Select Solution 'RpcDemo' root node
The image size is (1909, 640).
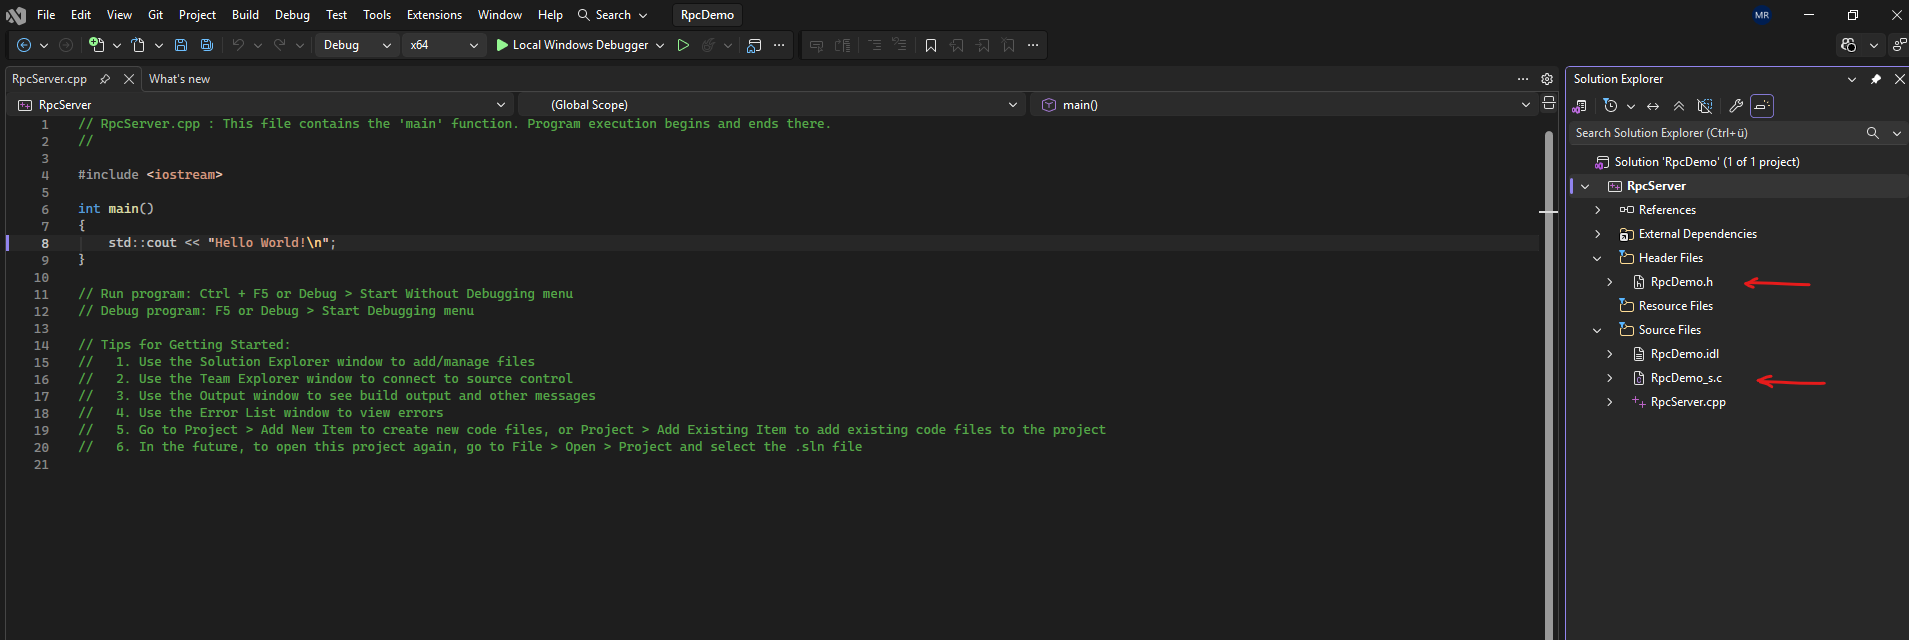tap(1706, 162)
